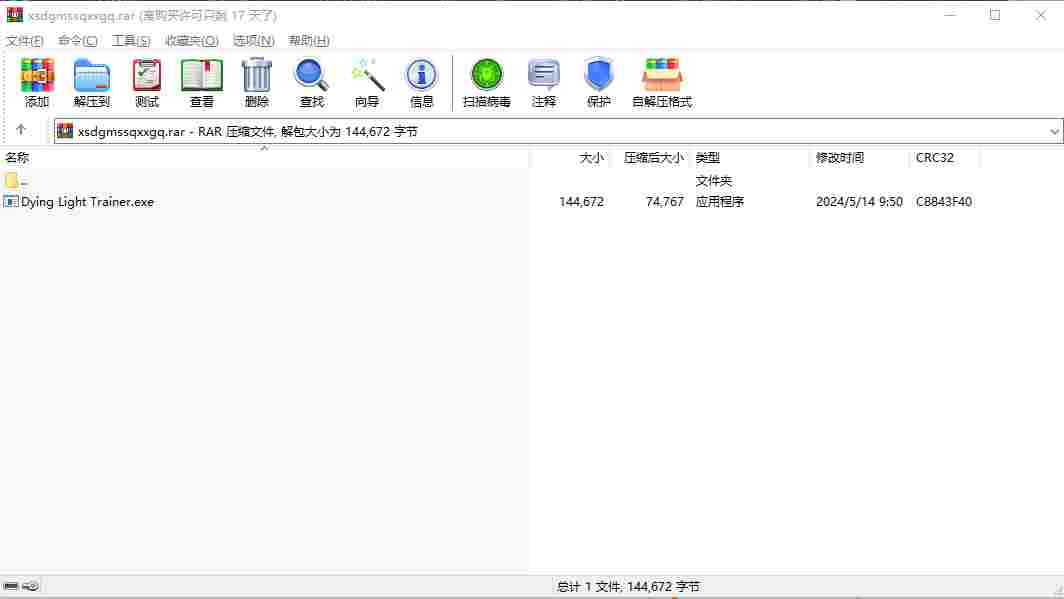Image resolution: width=1064 pixels, height=599 pixels.
Task: Go up one level with arrow
Action: pyautogui.click(x=20, y=130)
